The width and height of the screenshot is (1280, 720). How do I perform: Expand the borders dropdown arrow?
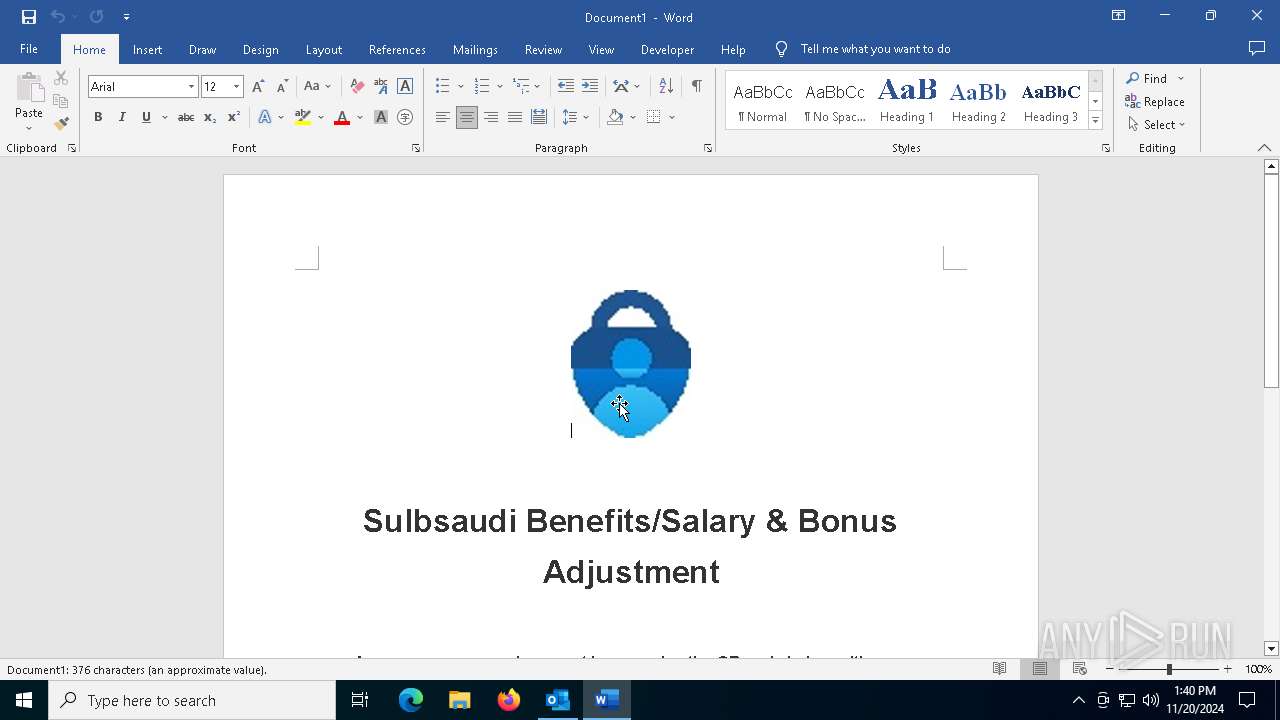[x=672, y=118]
